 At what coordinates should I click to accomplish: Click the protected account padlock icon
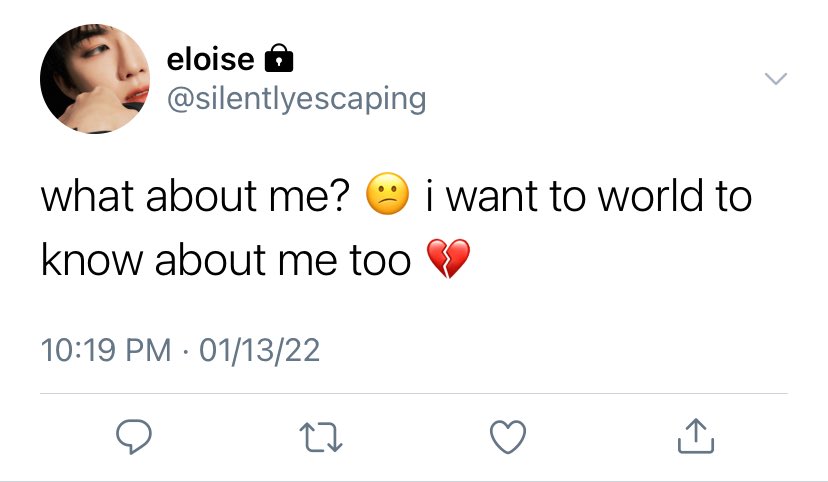(x=278, y=58)
